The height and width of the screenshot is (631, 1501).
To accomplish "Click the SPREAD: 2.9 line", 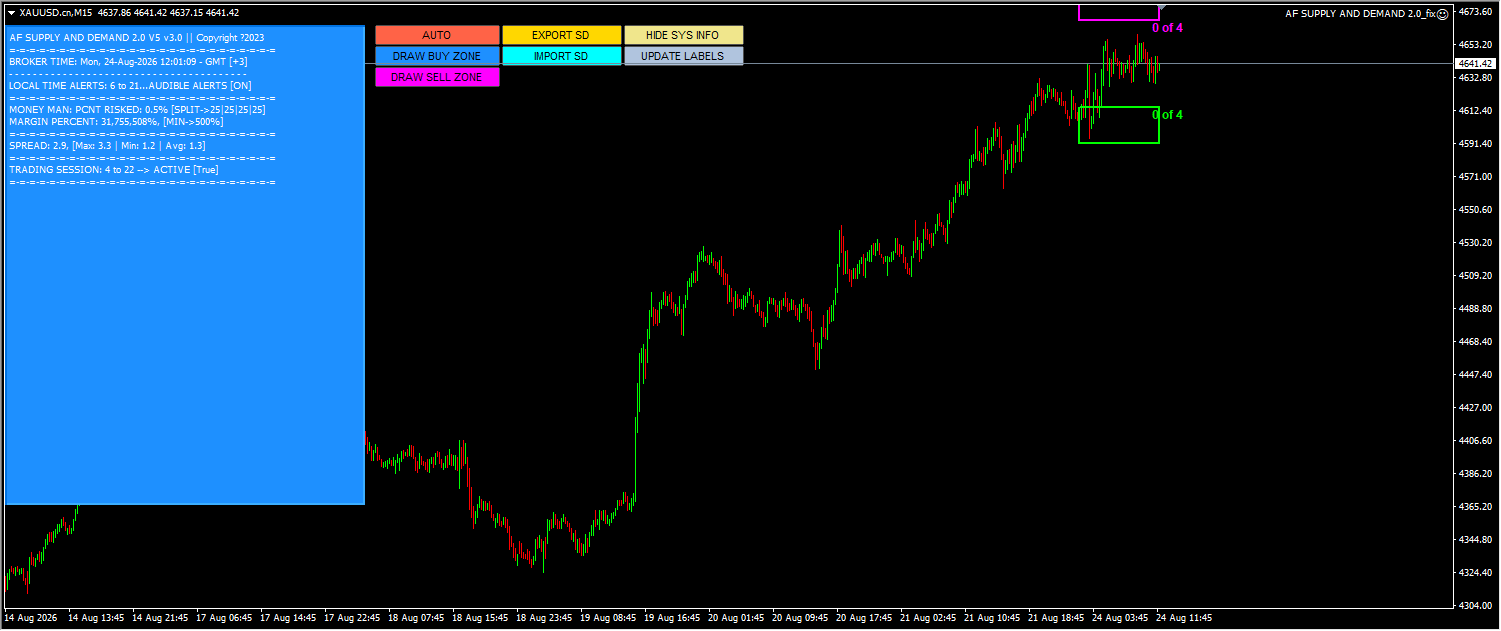I will [107, 146].
